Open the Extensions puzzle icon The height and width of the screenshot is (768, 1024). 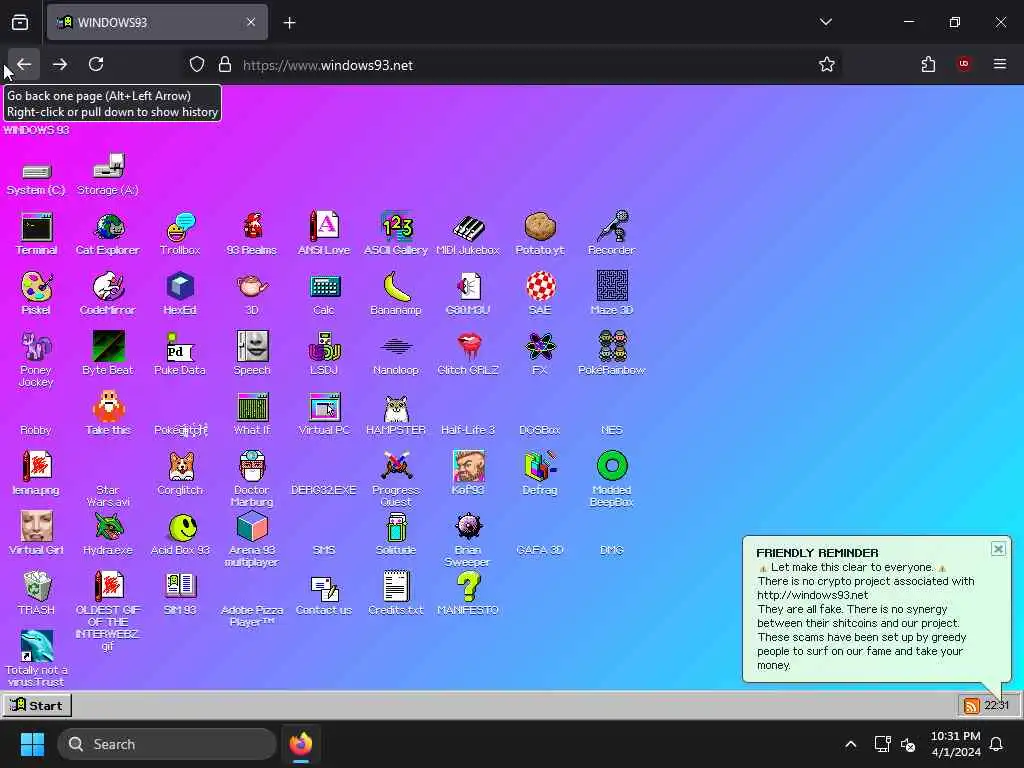pos(928,64)
